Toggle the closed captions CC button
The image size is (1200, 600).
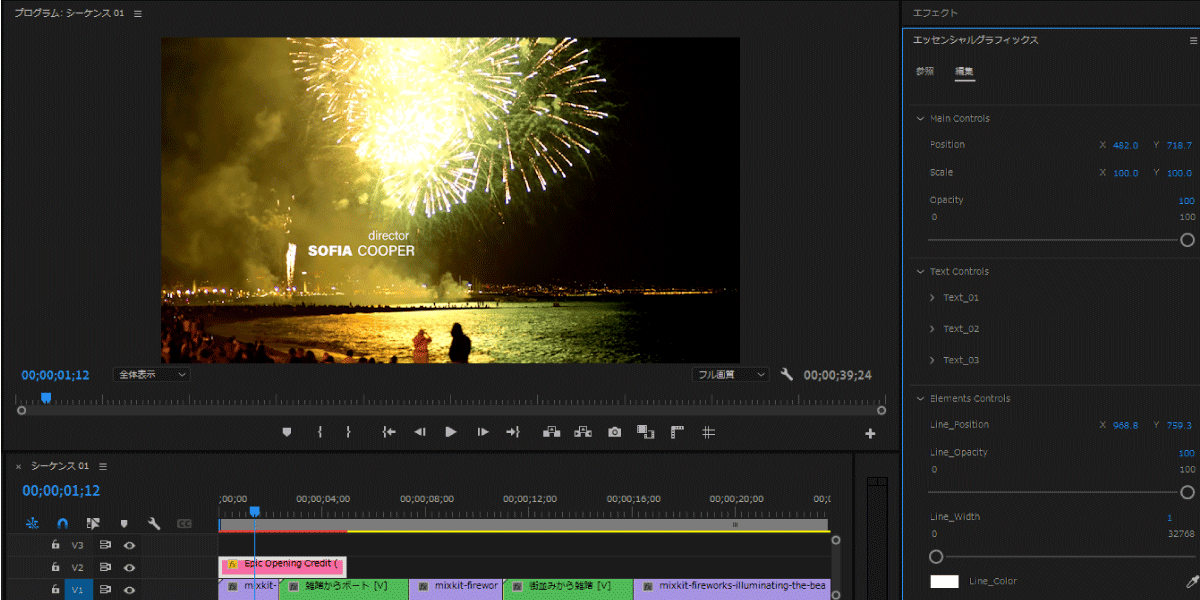(185, 523)
